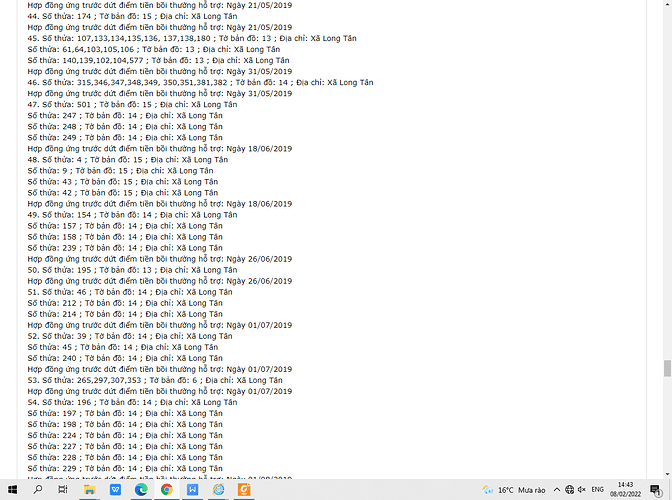Click line '52. Số thửa: 39'
Image resolution: width=672 pixels, height=500 pixels.
click(x=130, y=336)
